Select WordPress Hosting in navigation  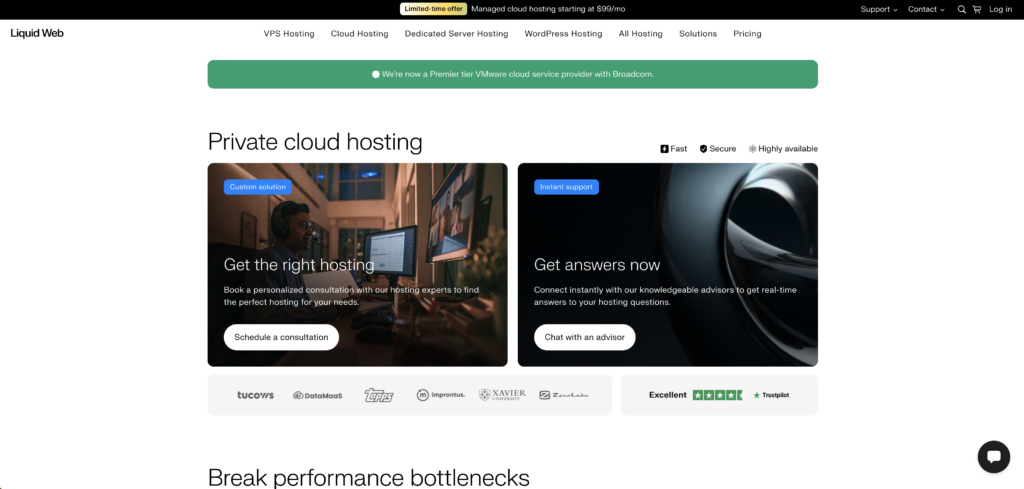pos(563,33)
